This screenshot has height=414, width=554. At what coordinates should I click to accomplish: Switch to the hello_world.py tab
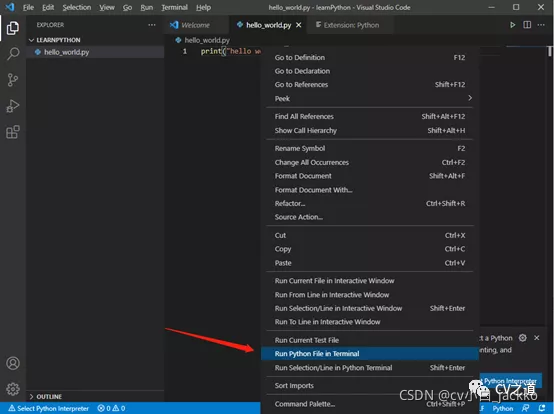coord(268,25)
